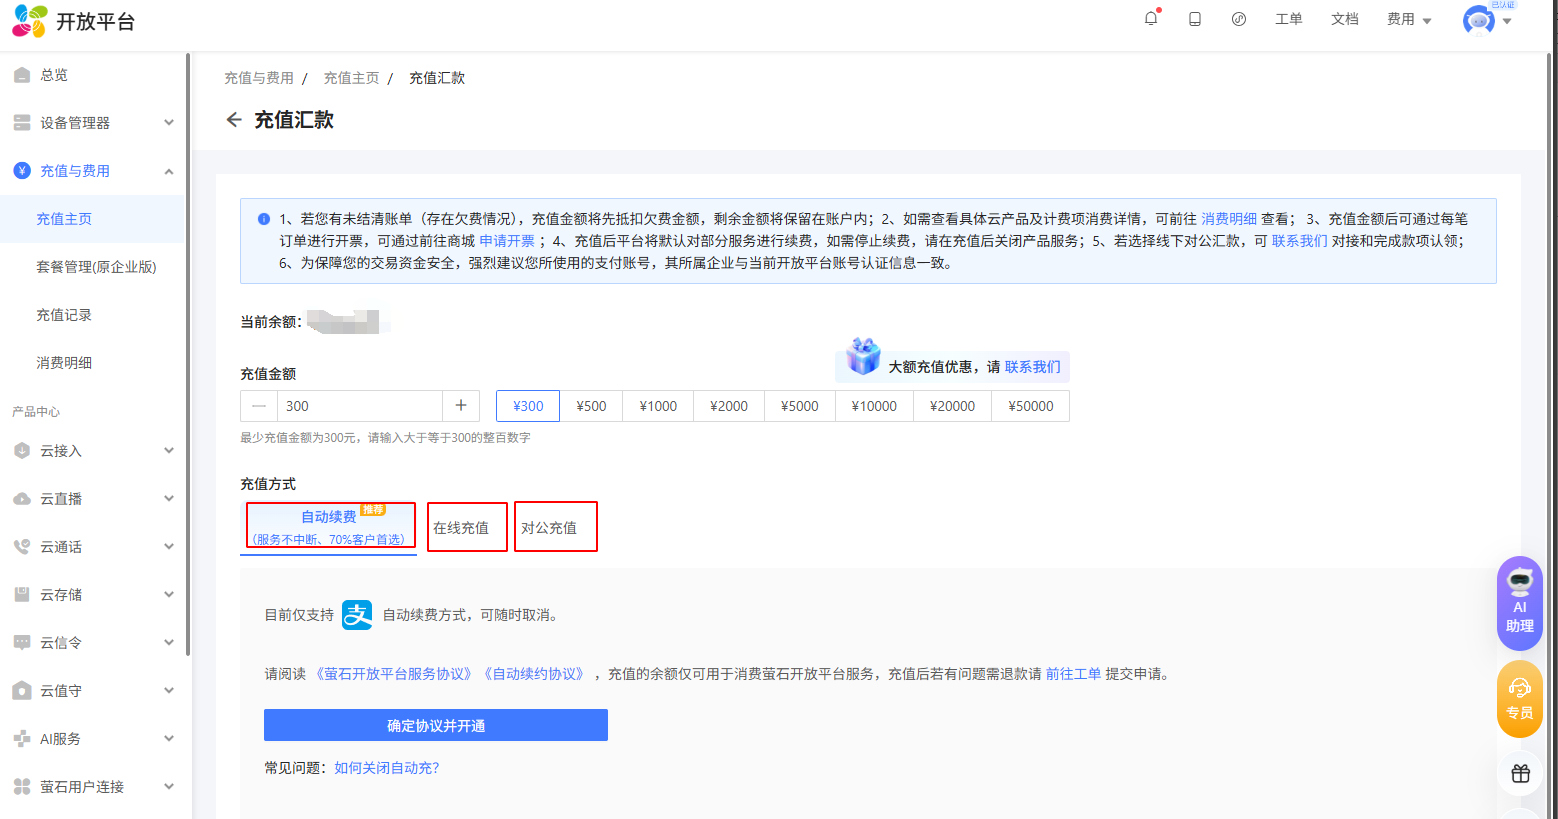Click the notification bell icon

(1151, 19)
